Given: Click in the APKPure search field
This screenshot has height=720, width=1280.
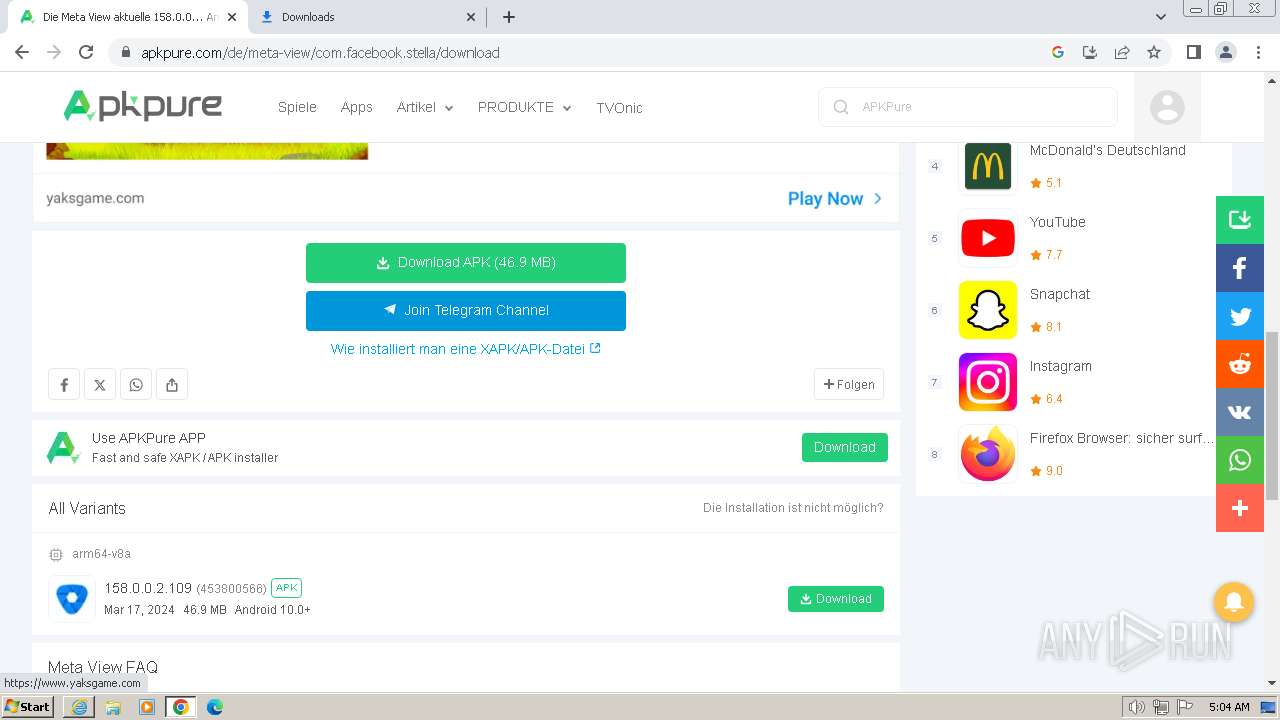Looking at the screenshot, I should point(968,107).
